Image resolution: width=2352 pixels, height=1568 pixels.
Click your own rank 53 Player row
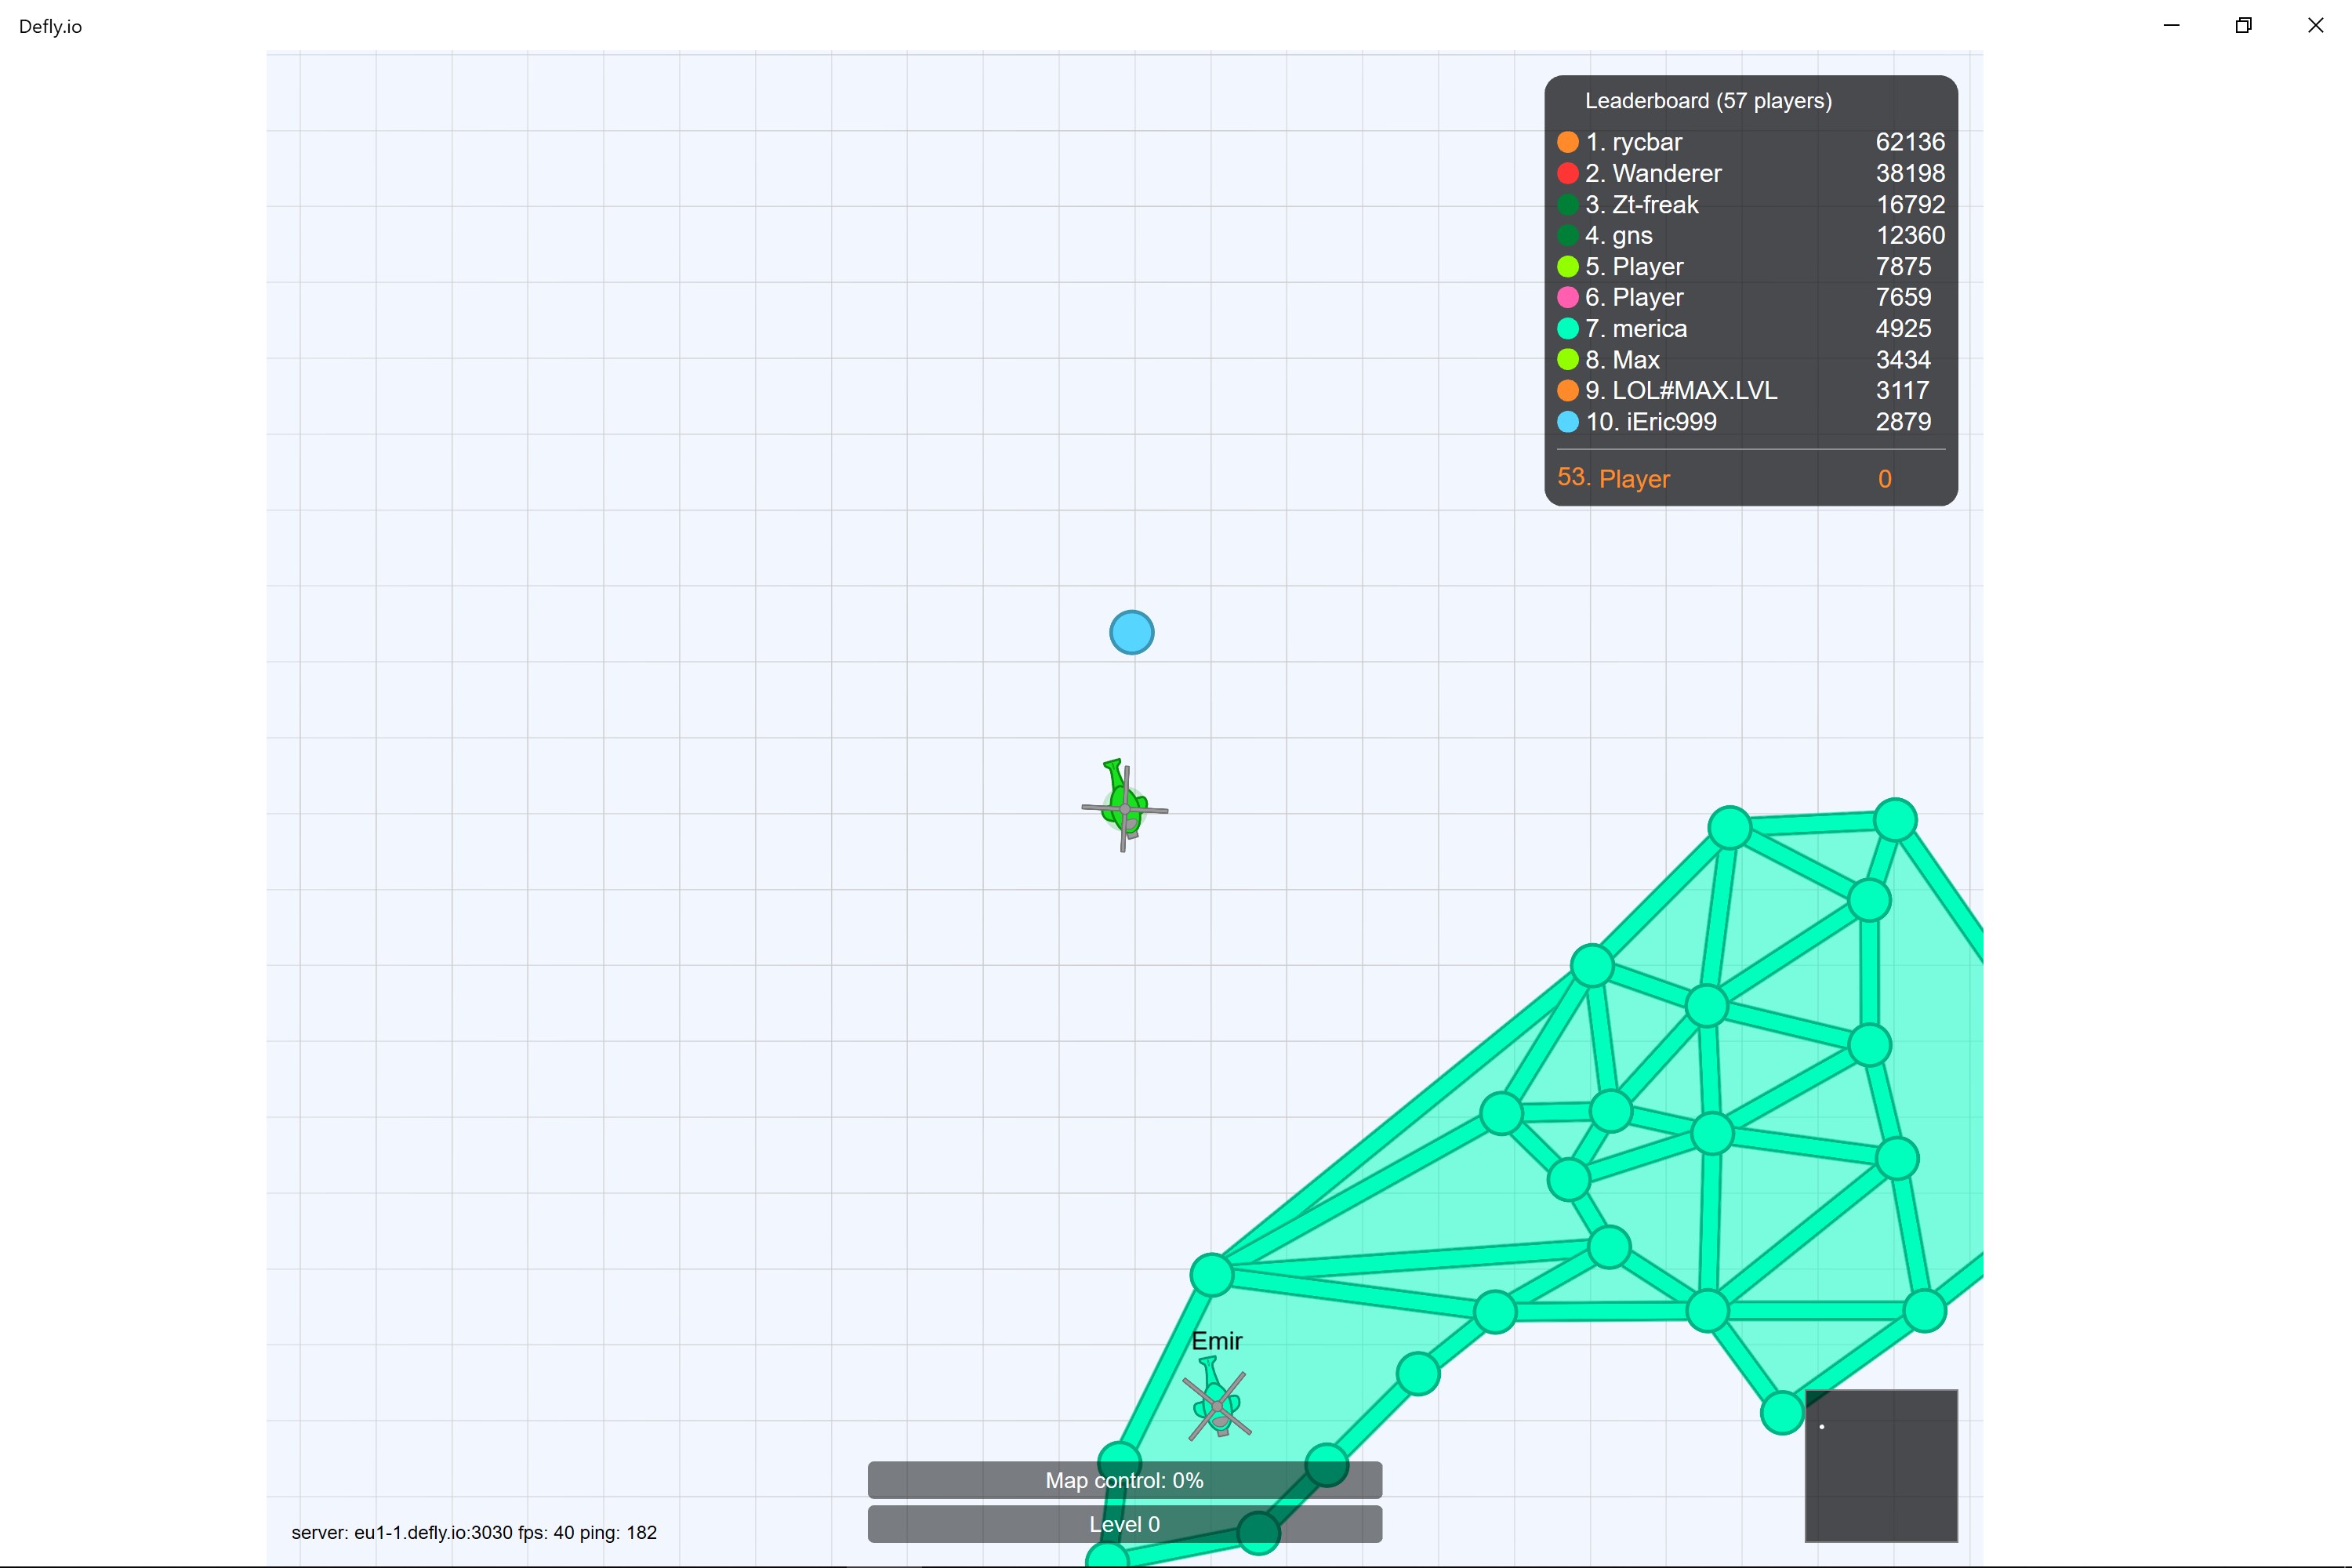point(1634,479)
